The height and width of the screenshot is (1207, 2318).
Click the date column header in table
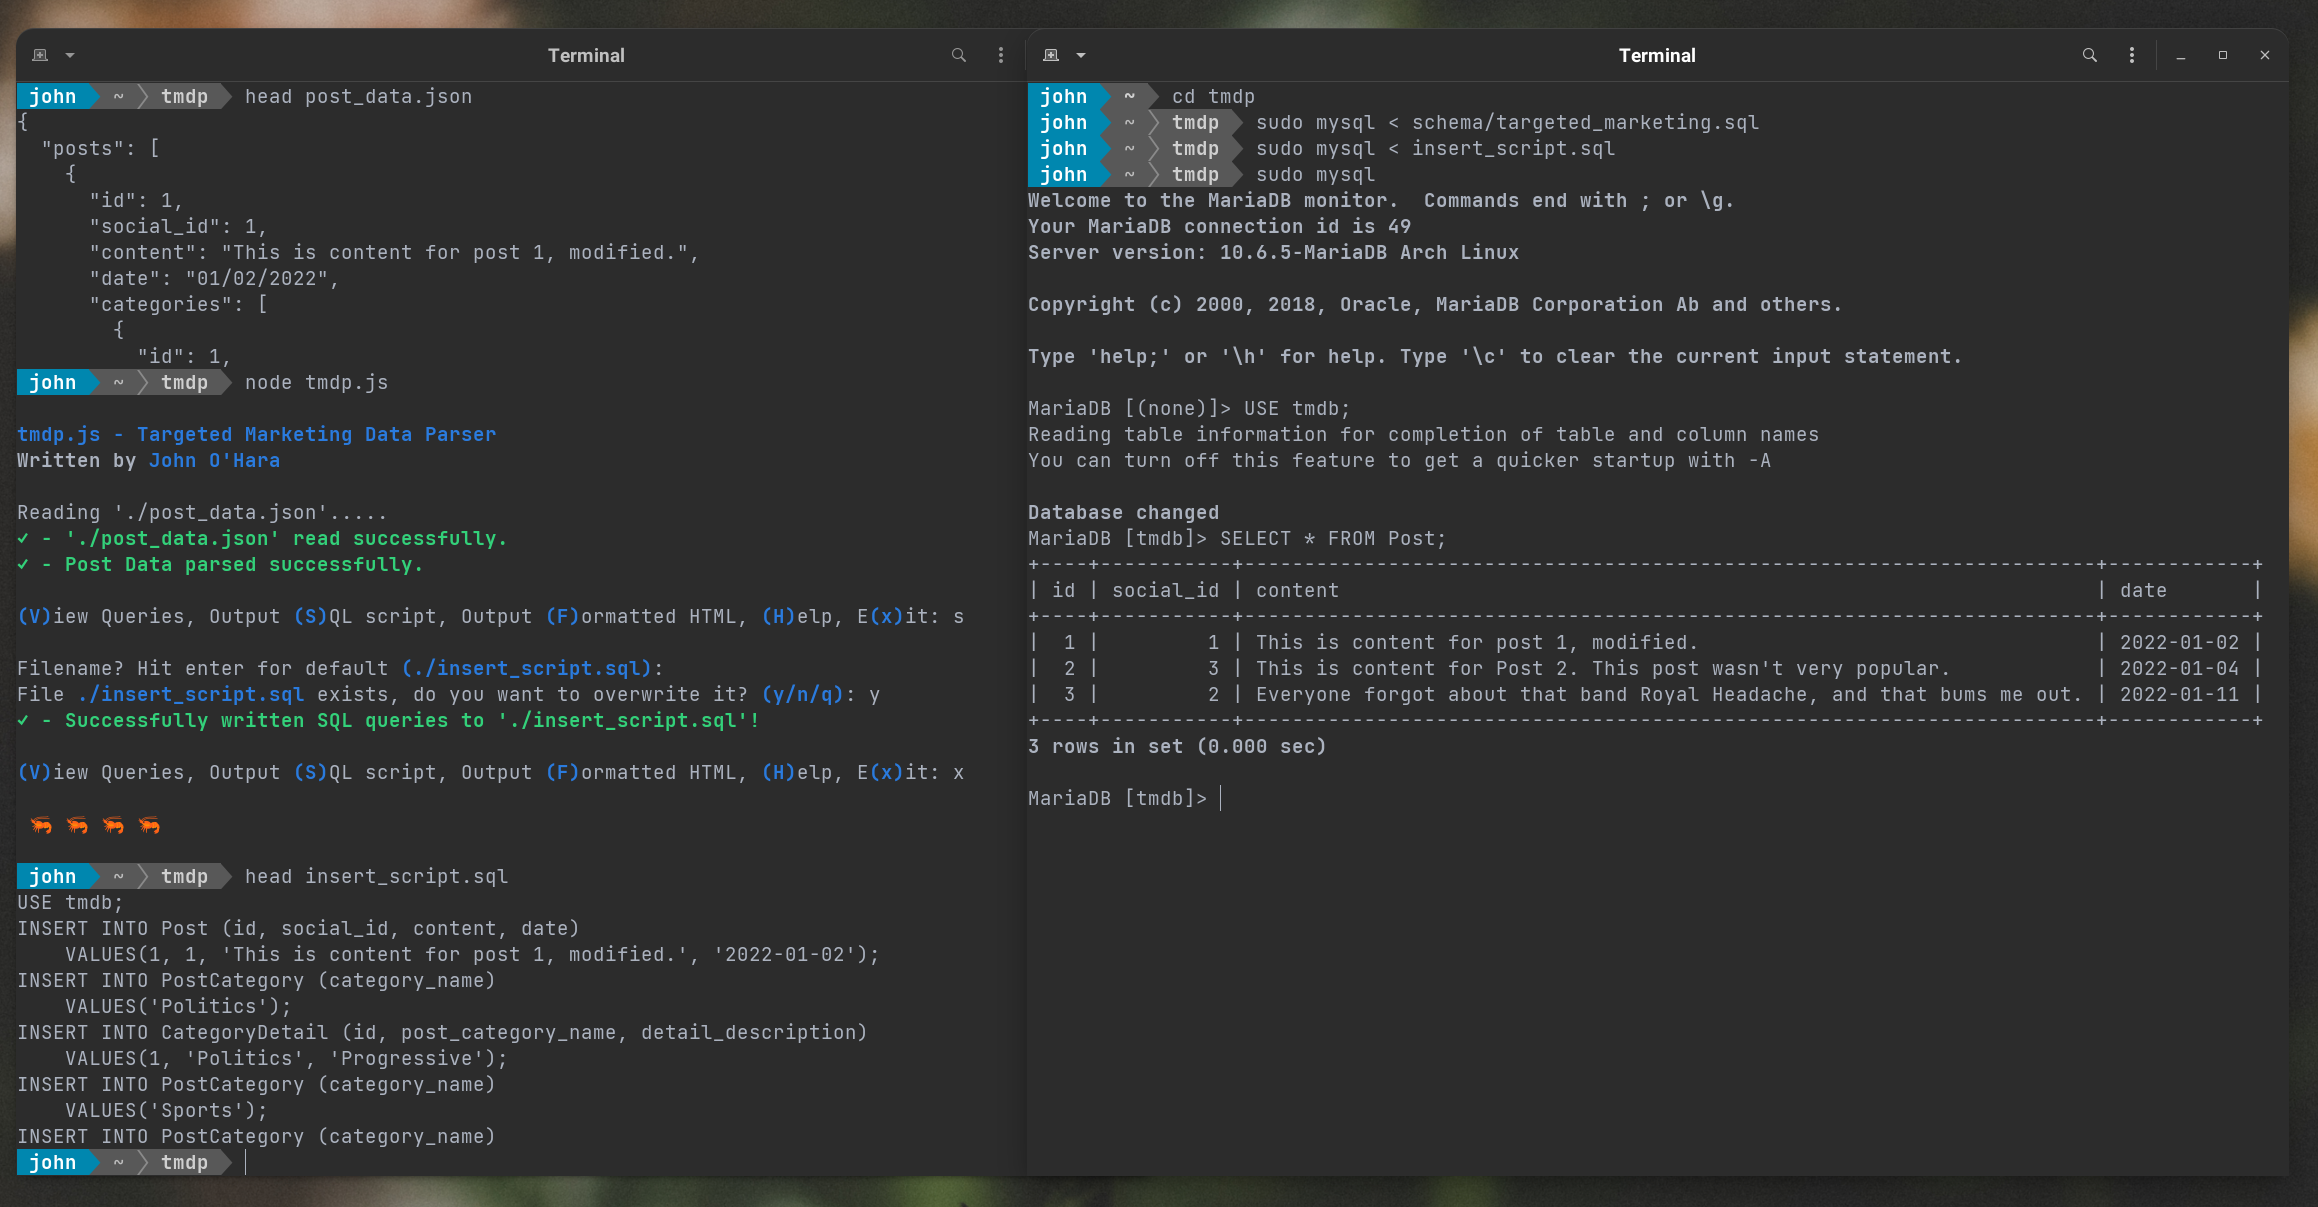2143,590
